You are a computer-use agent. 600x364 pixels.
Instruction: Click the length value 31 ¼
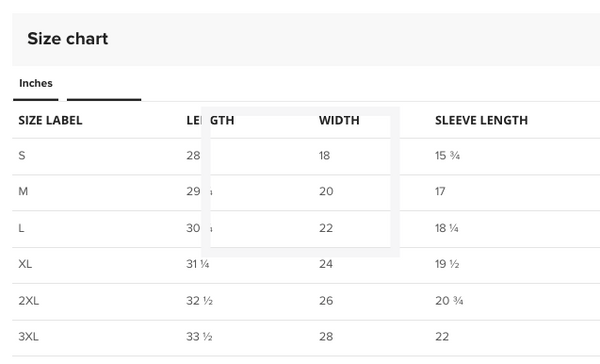point(198,264)
